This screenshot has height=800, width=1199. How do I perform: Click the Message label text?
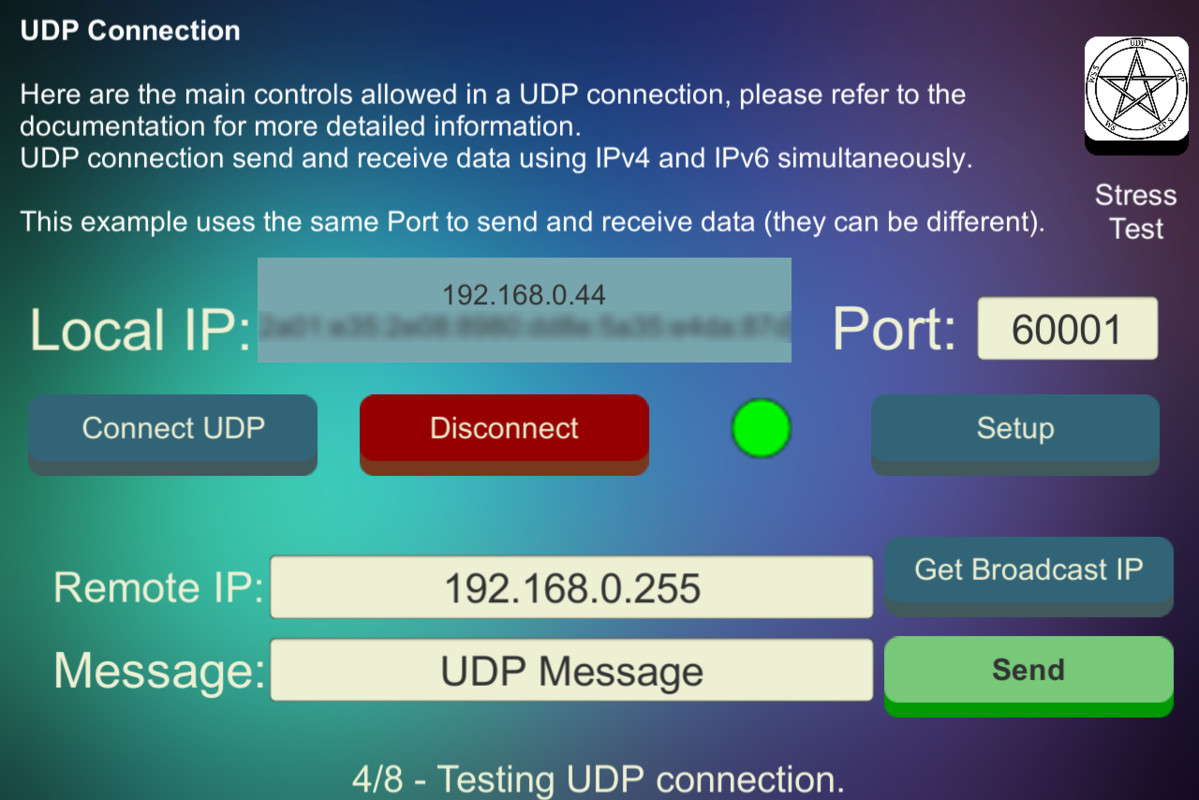(159, 671)
